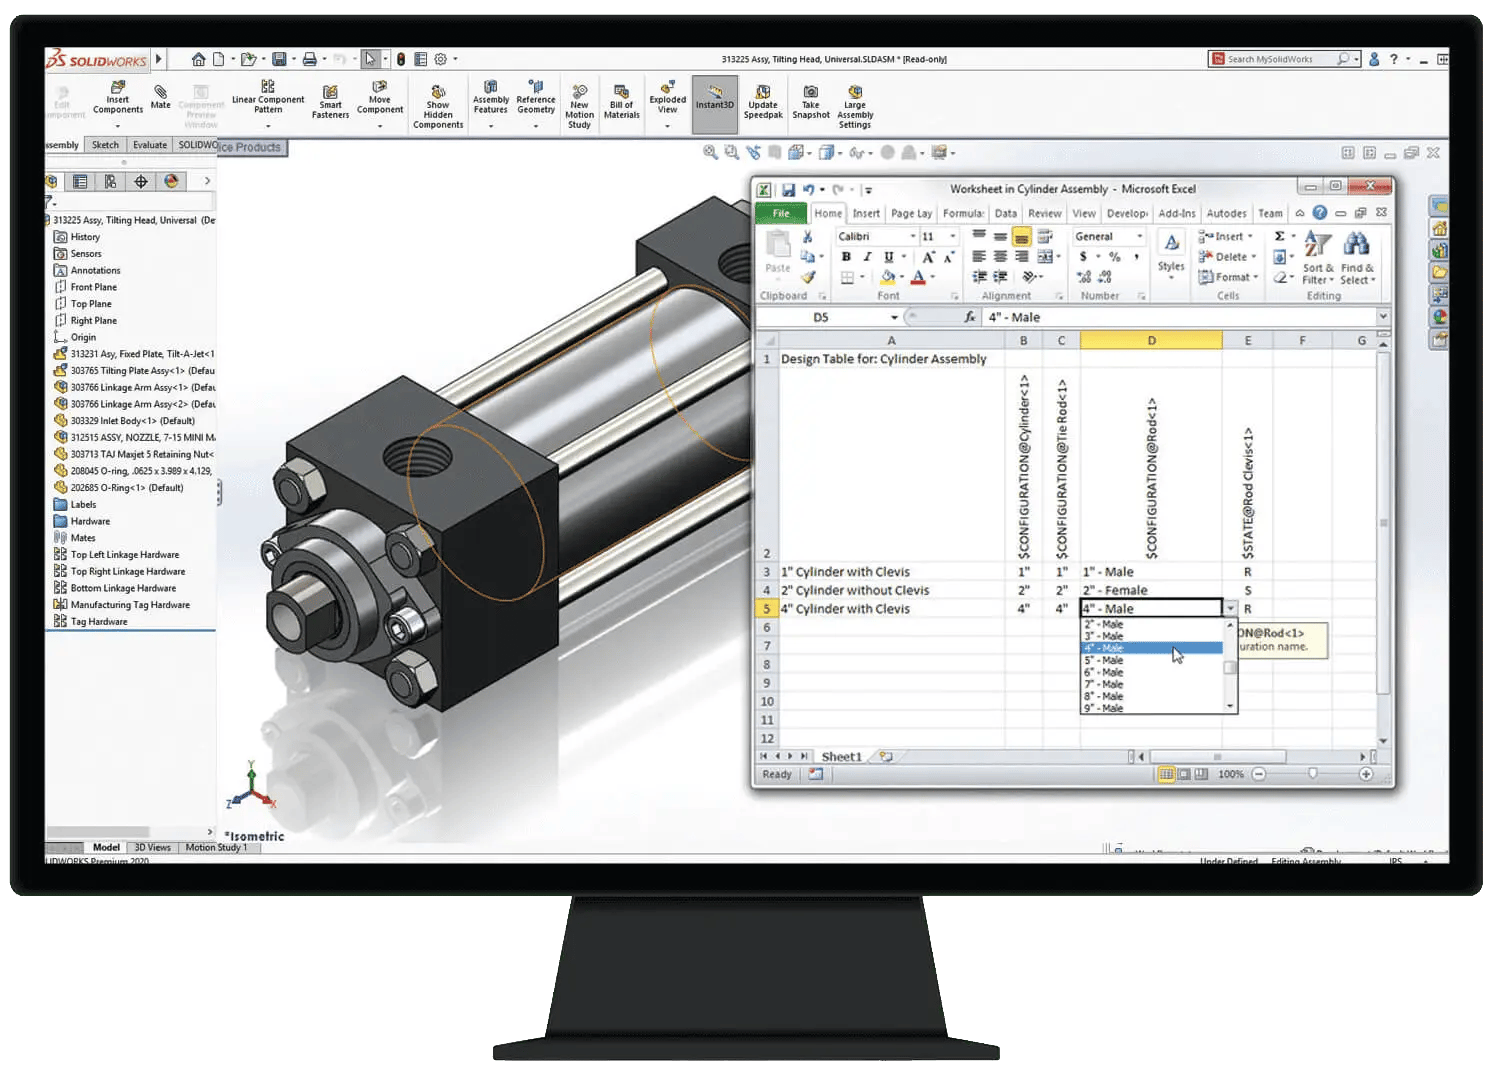The image size is (1500, 1071).
Task: Click Fill Color paint bucket in Excel
Action: pyautogui.click(x=888, y=277)
